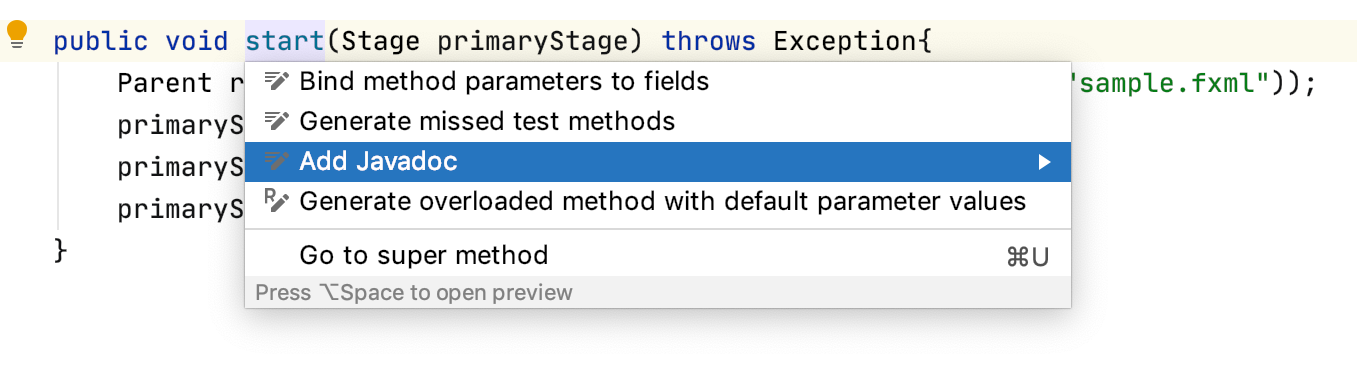Expand the Add Javadoc submenu arrow

[x=1044, y=162]
